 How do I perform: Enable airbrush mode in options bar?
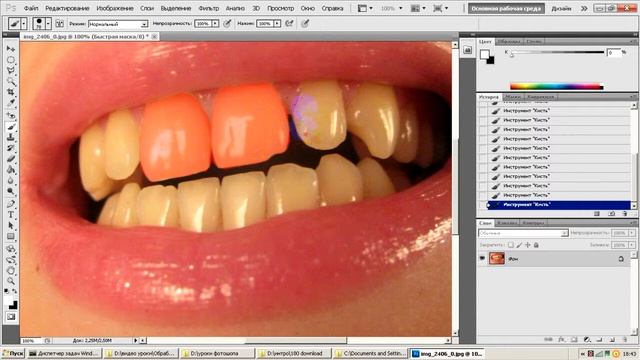tap(289, 24)
